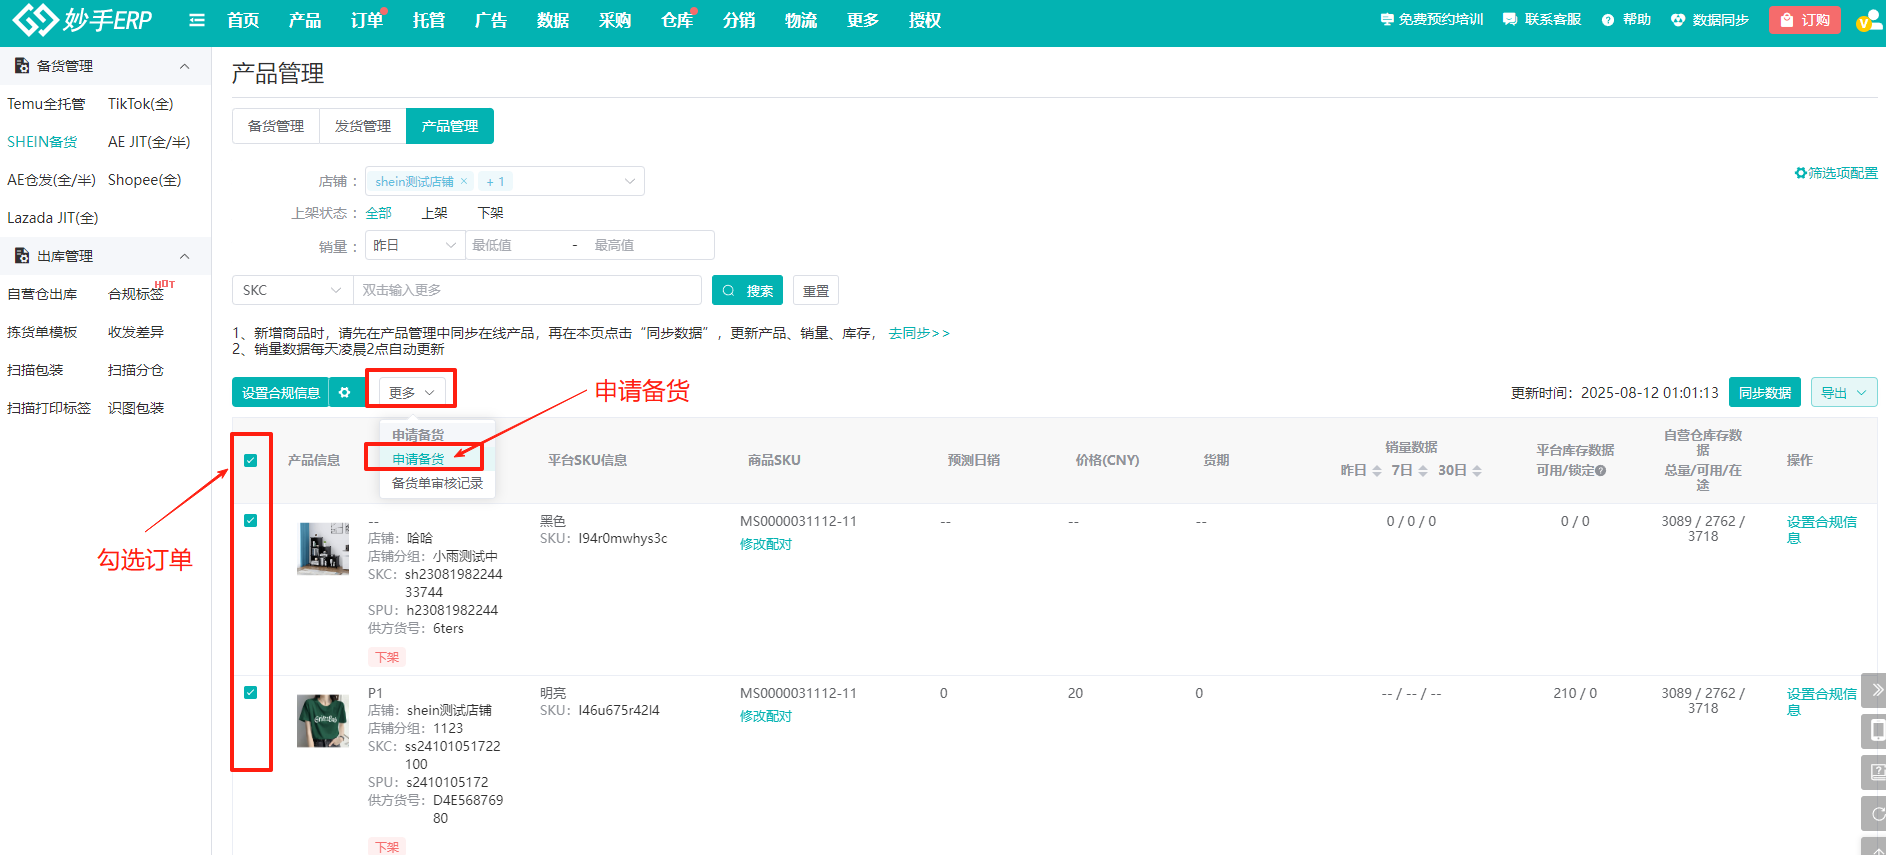Choose 备货单审核记录 from the menu
This screenshot has height=855, width=1886.
tap(437, 483)
